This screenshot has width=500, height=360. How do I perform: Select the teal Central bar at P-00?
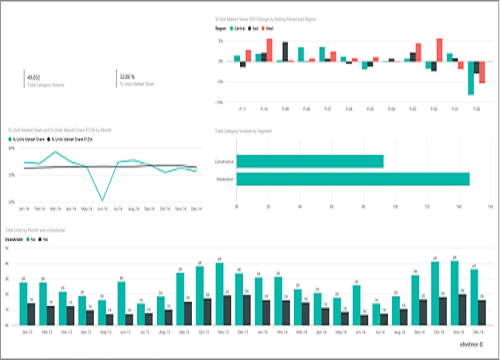(471, 78)
